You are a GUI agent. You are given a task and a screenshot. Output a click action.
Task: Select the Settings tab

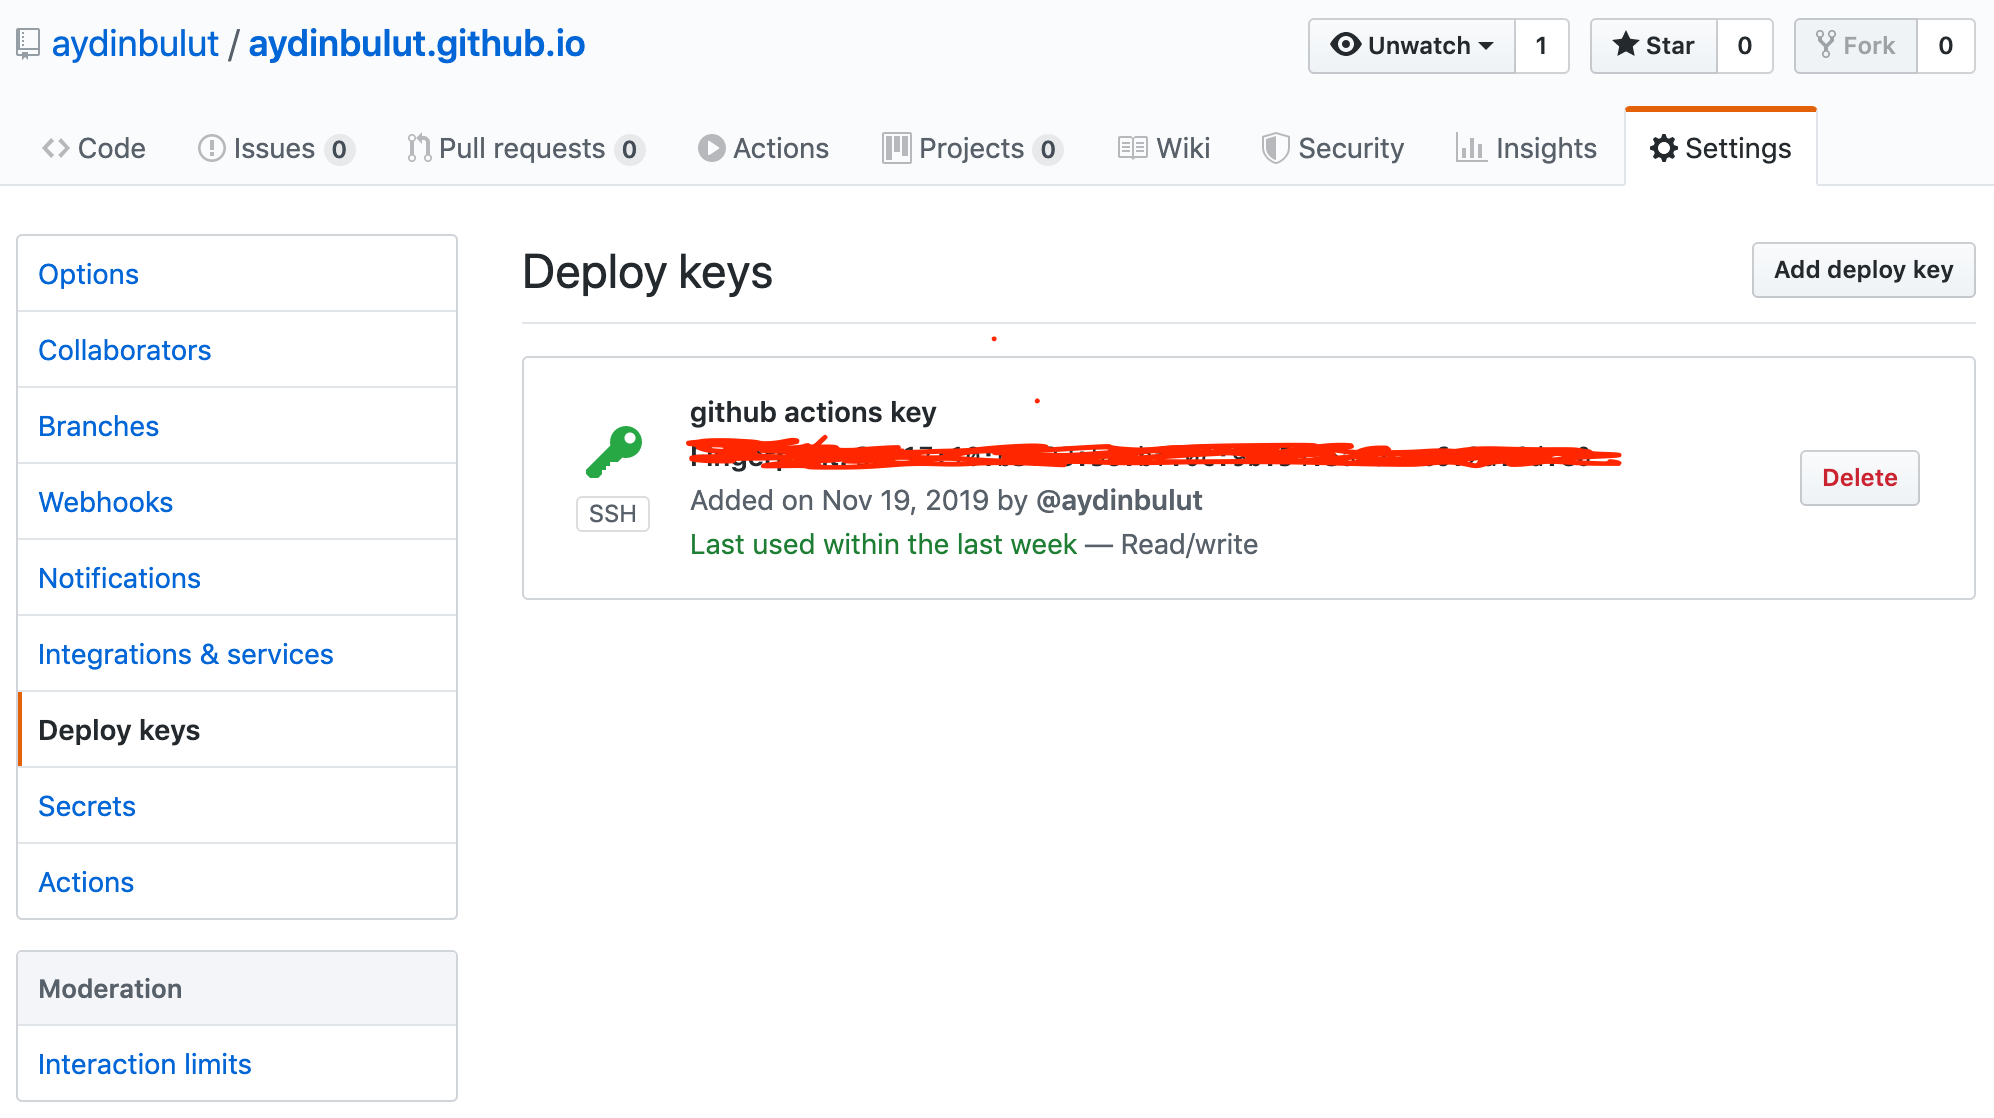(x=1721, y=148)
